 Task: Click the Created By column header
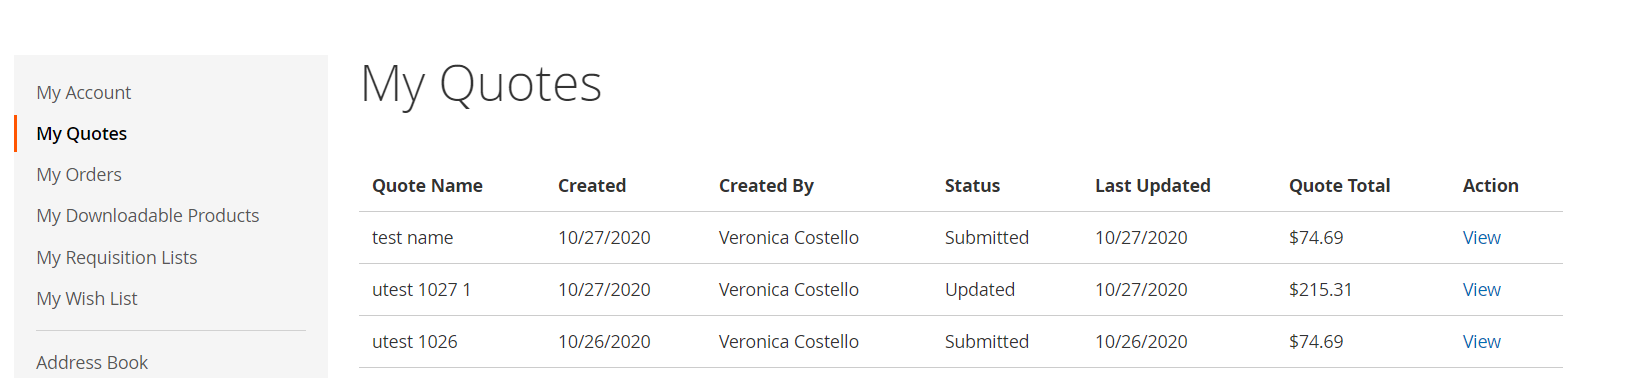(766, 185)
